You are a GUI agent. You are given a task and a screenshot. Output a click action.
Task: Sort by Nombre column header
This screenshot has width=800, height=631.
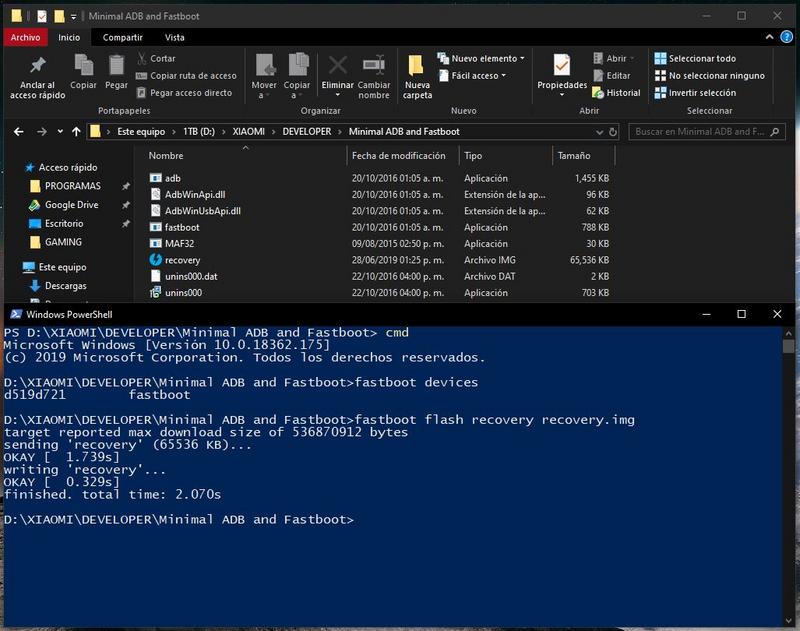coord(241,156)
